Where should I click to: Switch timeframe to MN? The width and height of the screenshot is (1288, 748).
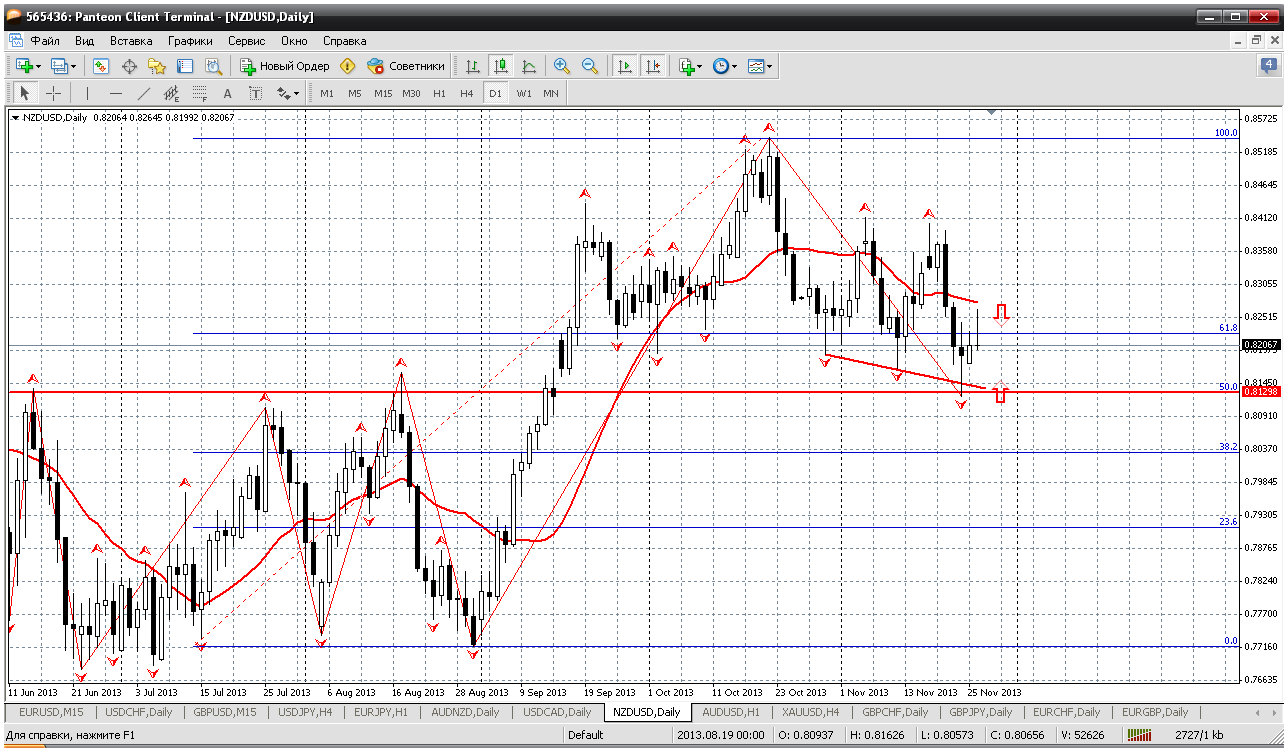pos(551,93)
